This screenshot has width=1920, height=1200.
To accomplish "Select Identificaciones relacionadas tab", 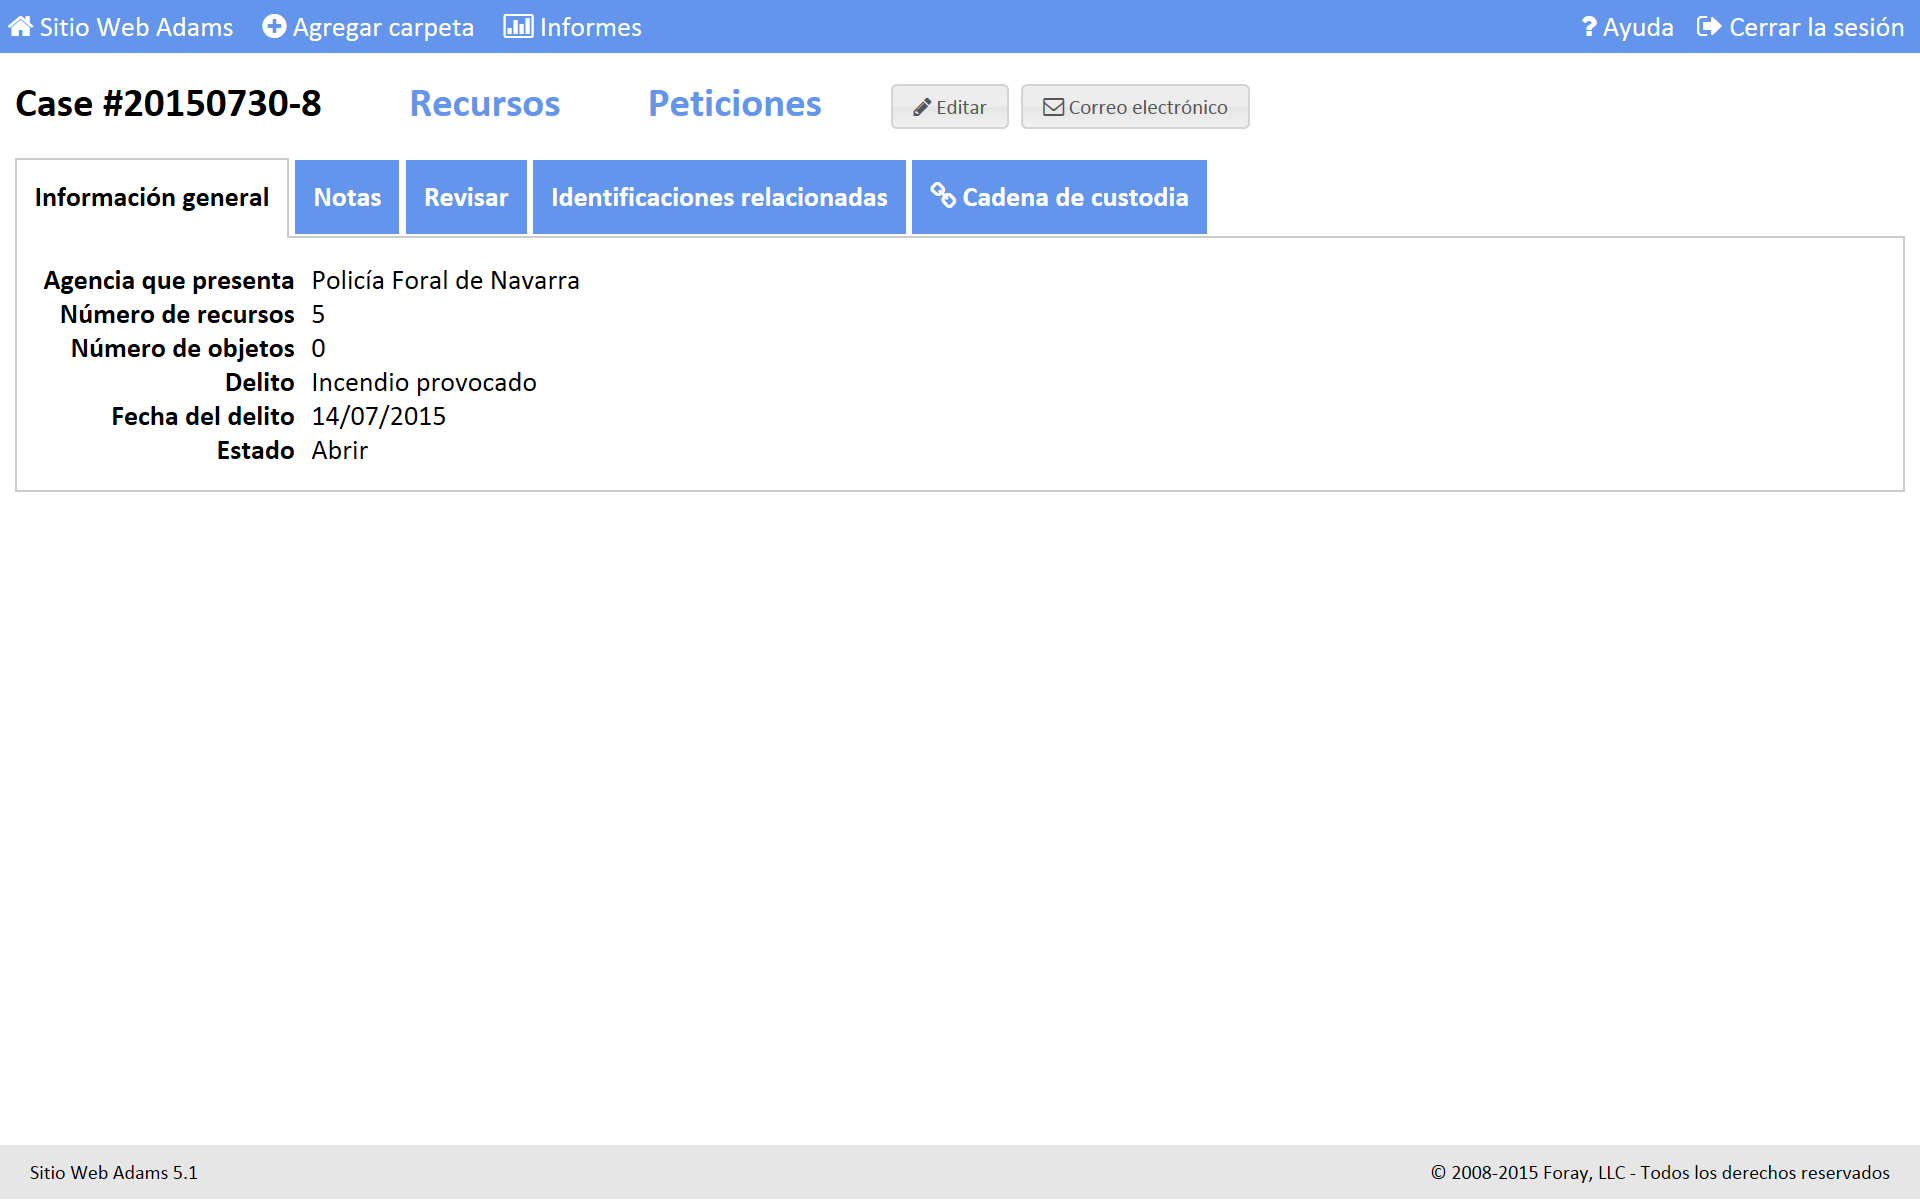I will coord(719,197).
